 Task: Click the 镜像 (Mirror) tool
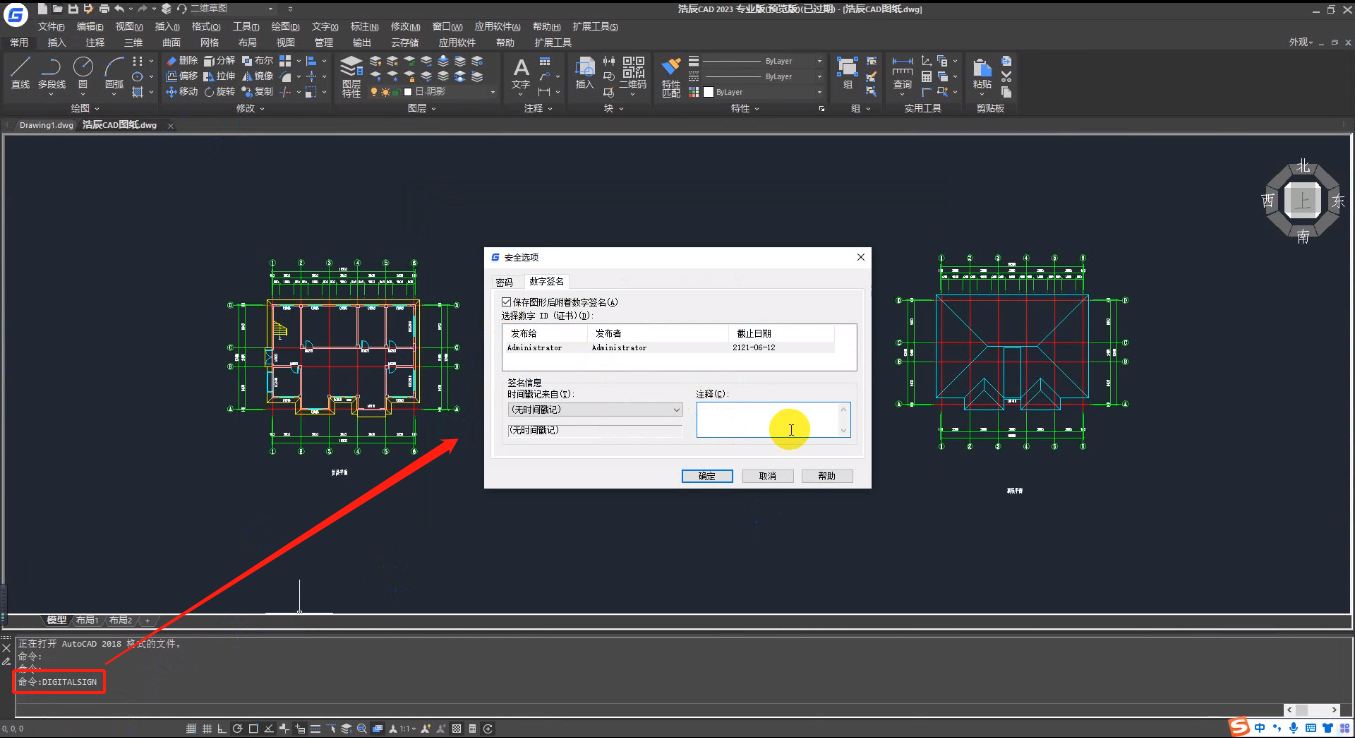tap(257, 76)
